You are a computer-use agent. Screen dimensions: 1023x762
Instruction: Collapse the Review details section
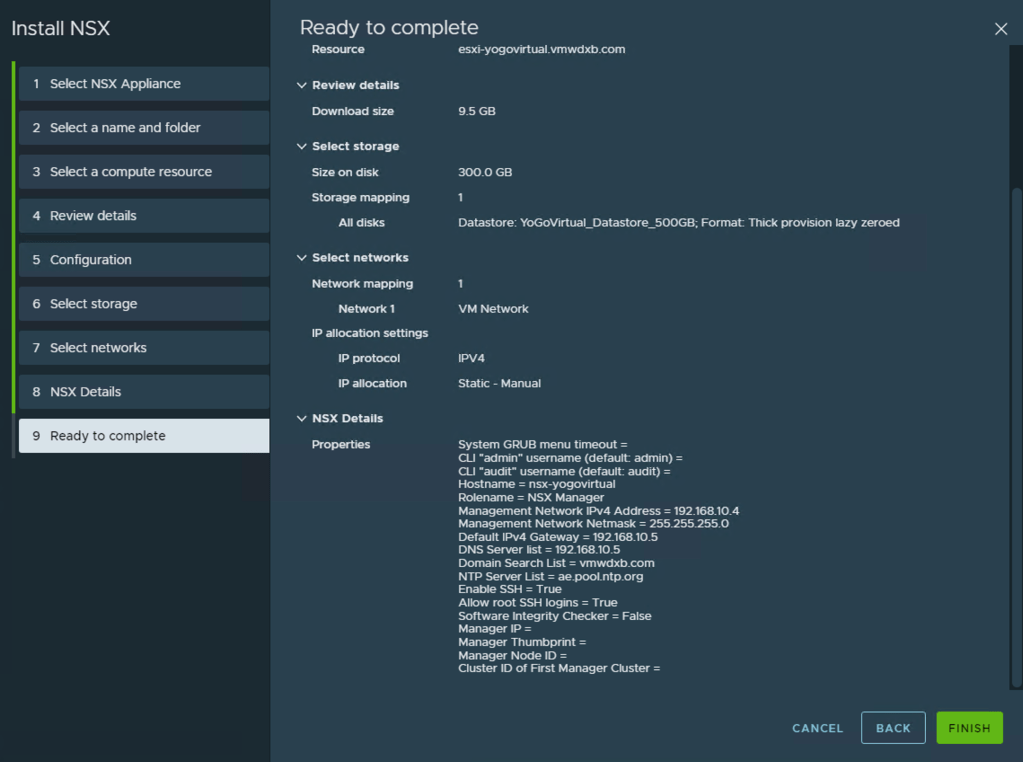[302, 86]
